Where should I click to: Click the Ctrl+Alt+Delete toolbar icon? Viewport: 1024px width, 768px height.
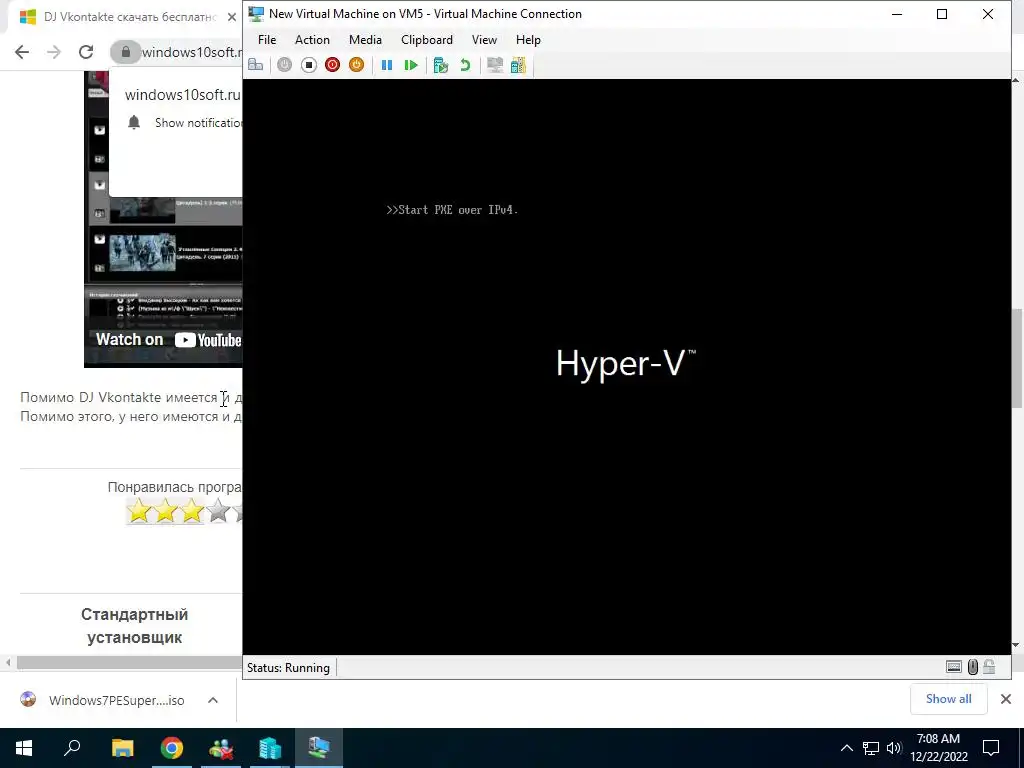click(x=255, y=65)
